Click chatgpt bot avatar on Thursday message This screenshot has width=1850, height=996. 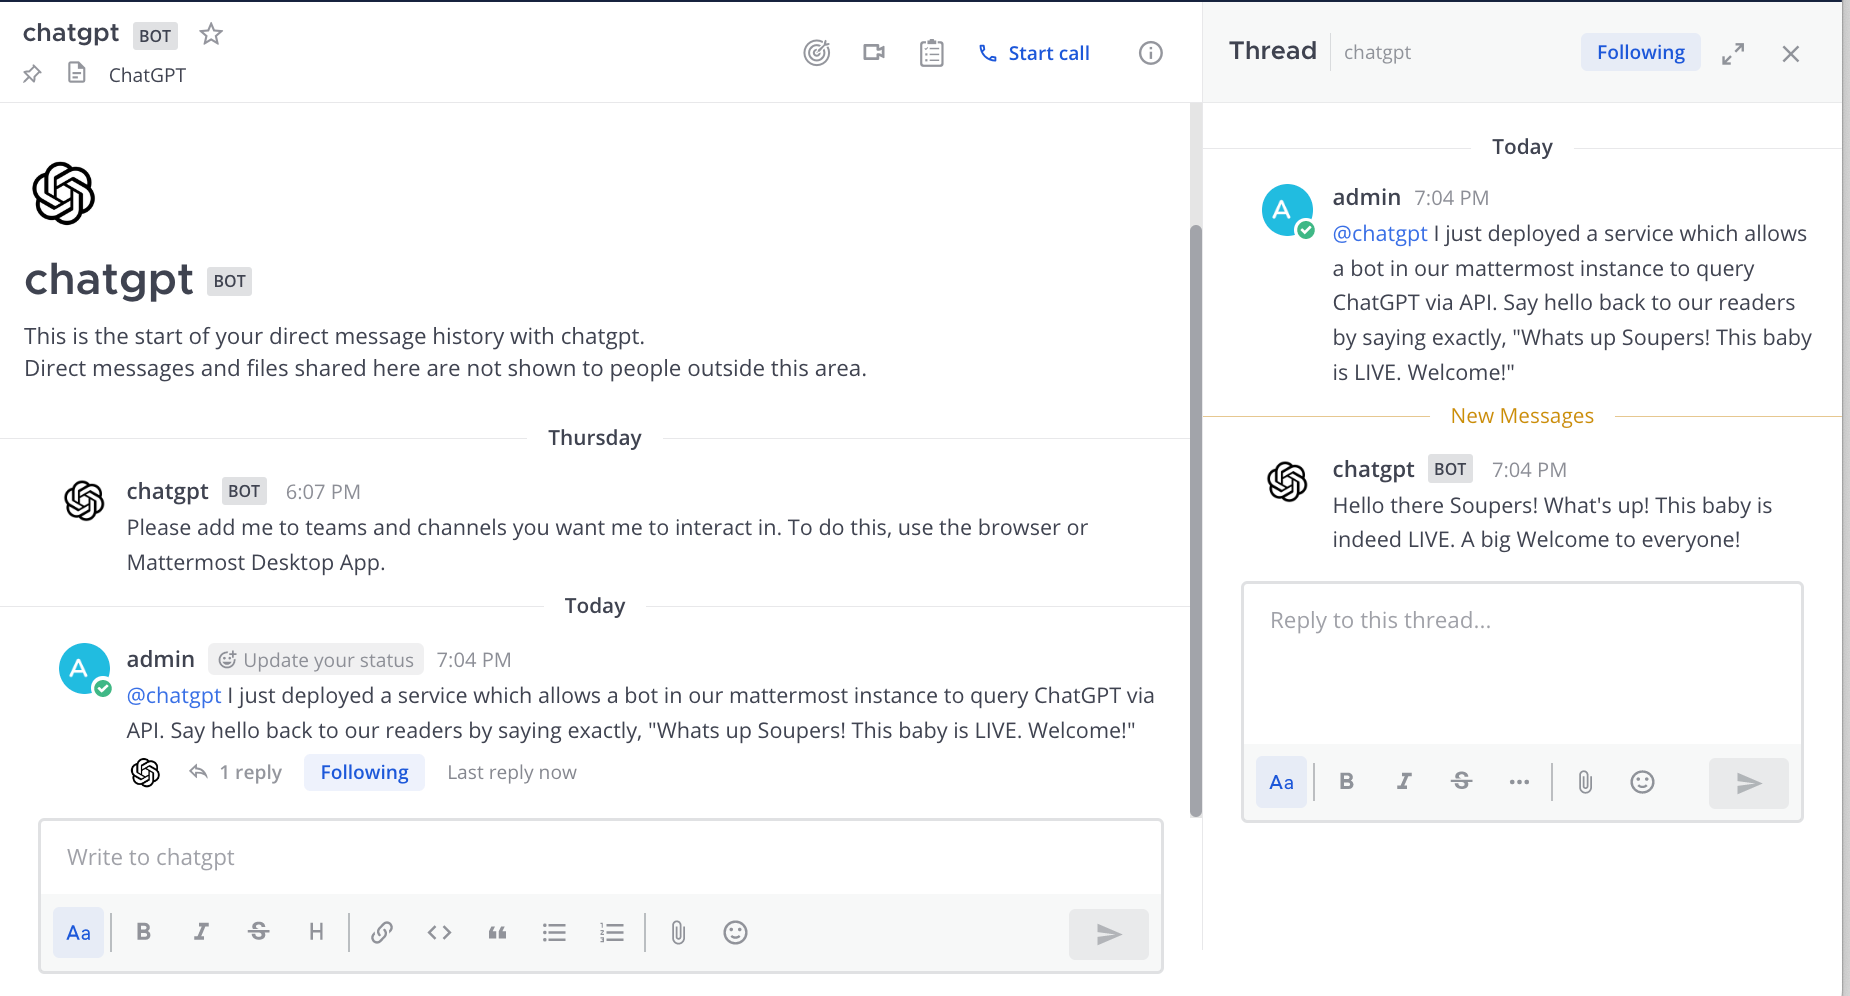[84, 501]
